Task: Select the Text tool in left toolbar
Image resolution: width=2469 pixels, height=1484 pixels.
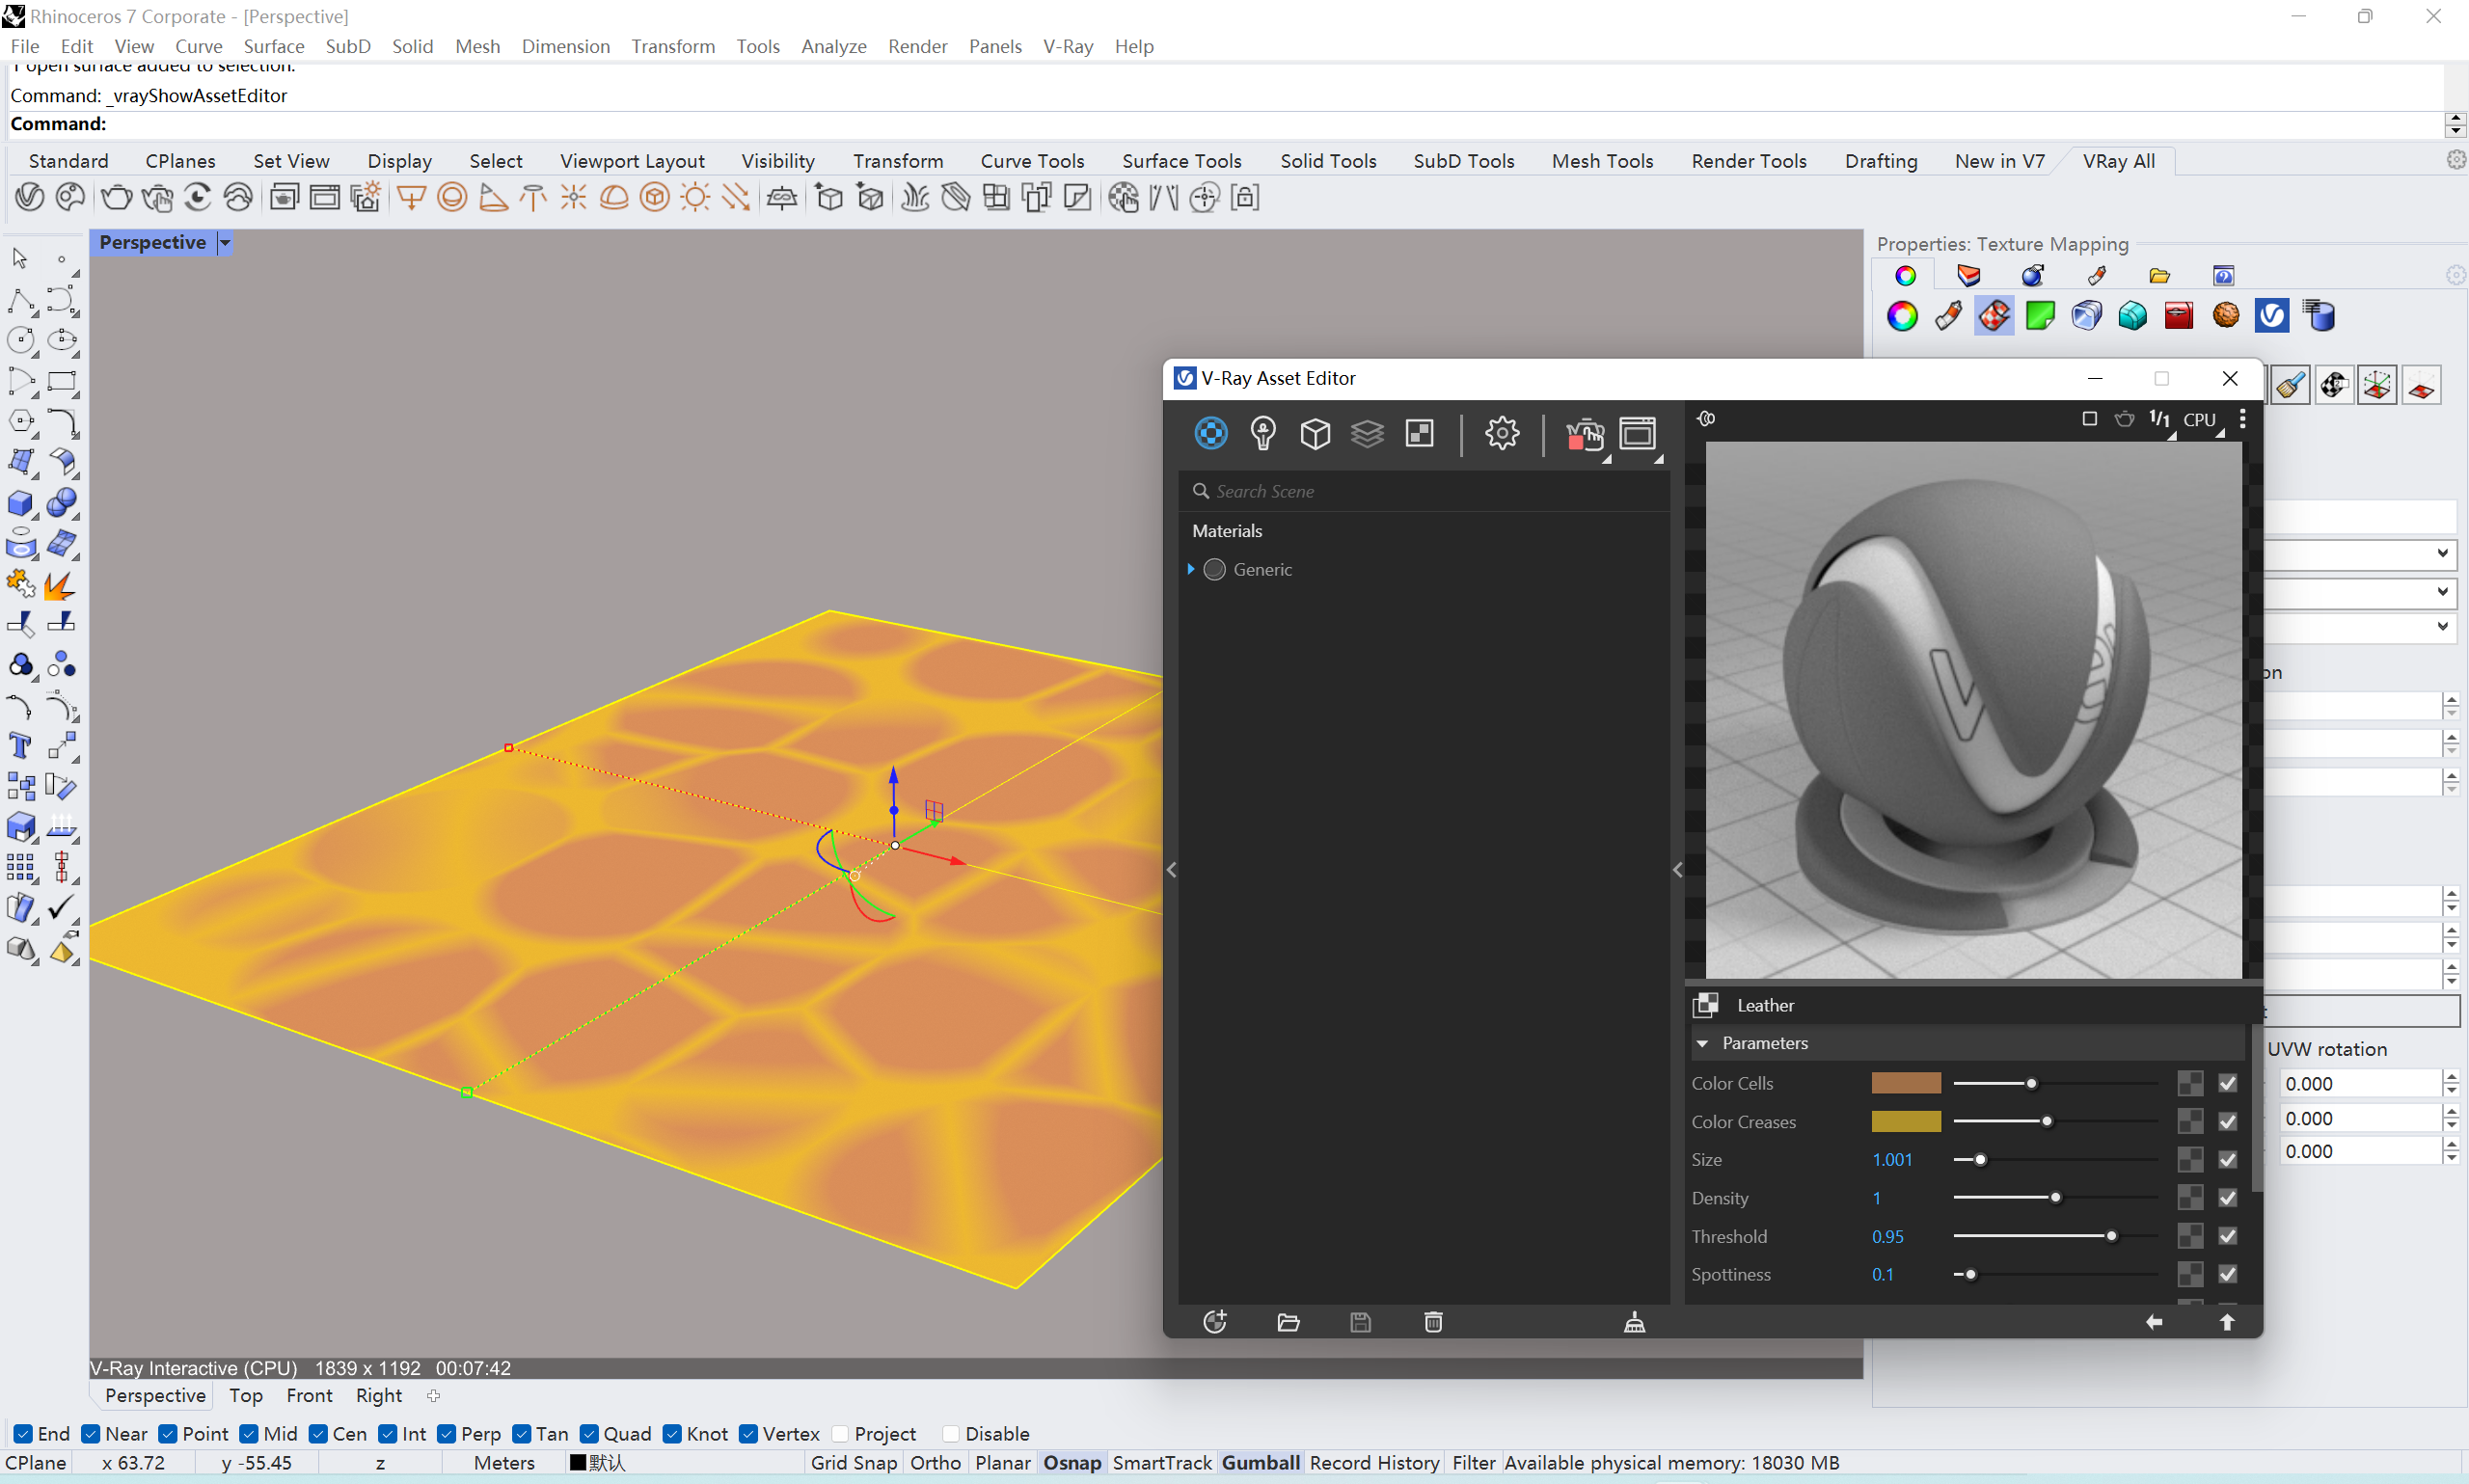Action: (20, 746)
